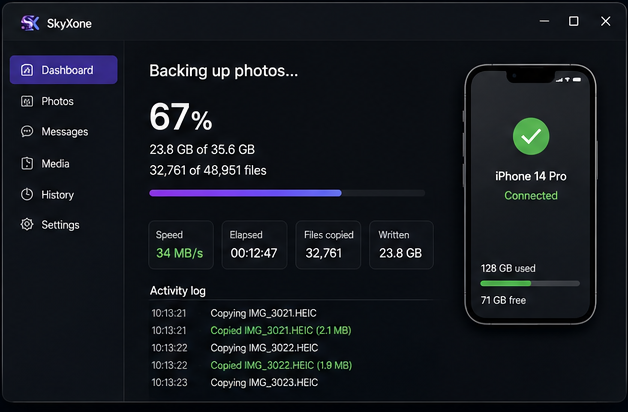This screenshot has width=628, height=412.
Task: Click "32,761 of 48,951 files" text
Action: 208,170
